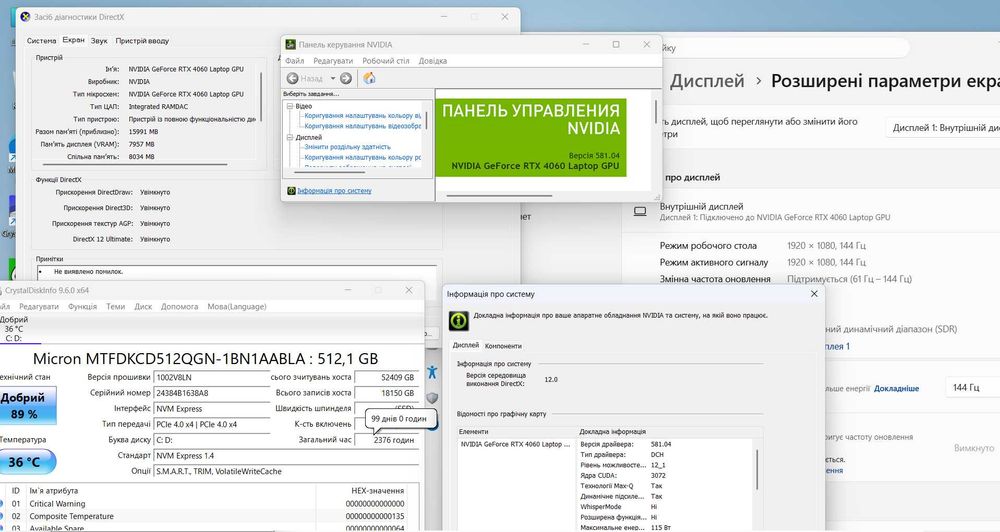
Task: Click the monitor icon beside Внутрішній дисплей
Action: coord(640,211)
